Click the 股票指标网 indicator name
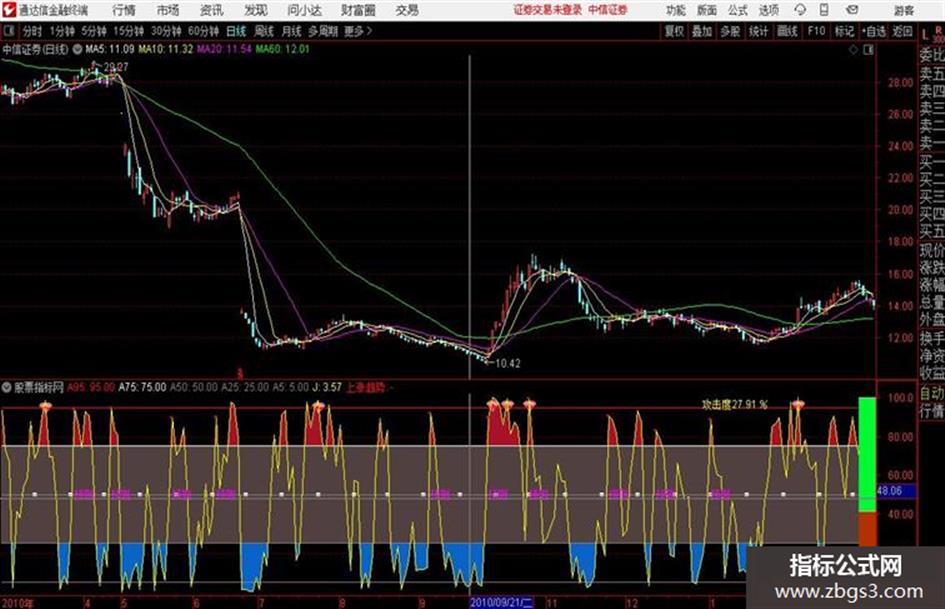Image resolution: width=945 pixels, height=609 pixels. [x=39, y=387]
